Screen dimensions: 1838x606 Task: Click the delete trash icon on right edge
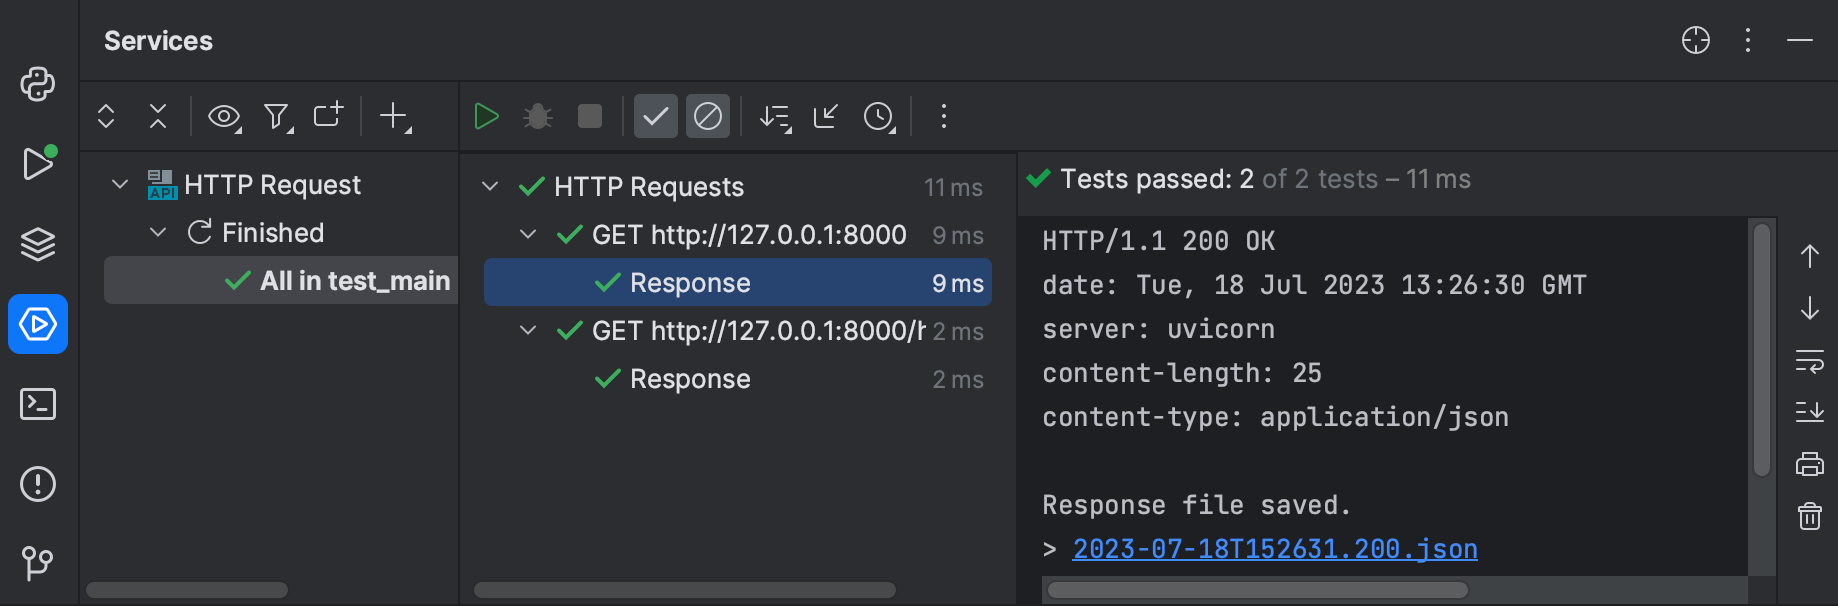coord(1810,516)
